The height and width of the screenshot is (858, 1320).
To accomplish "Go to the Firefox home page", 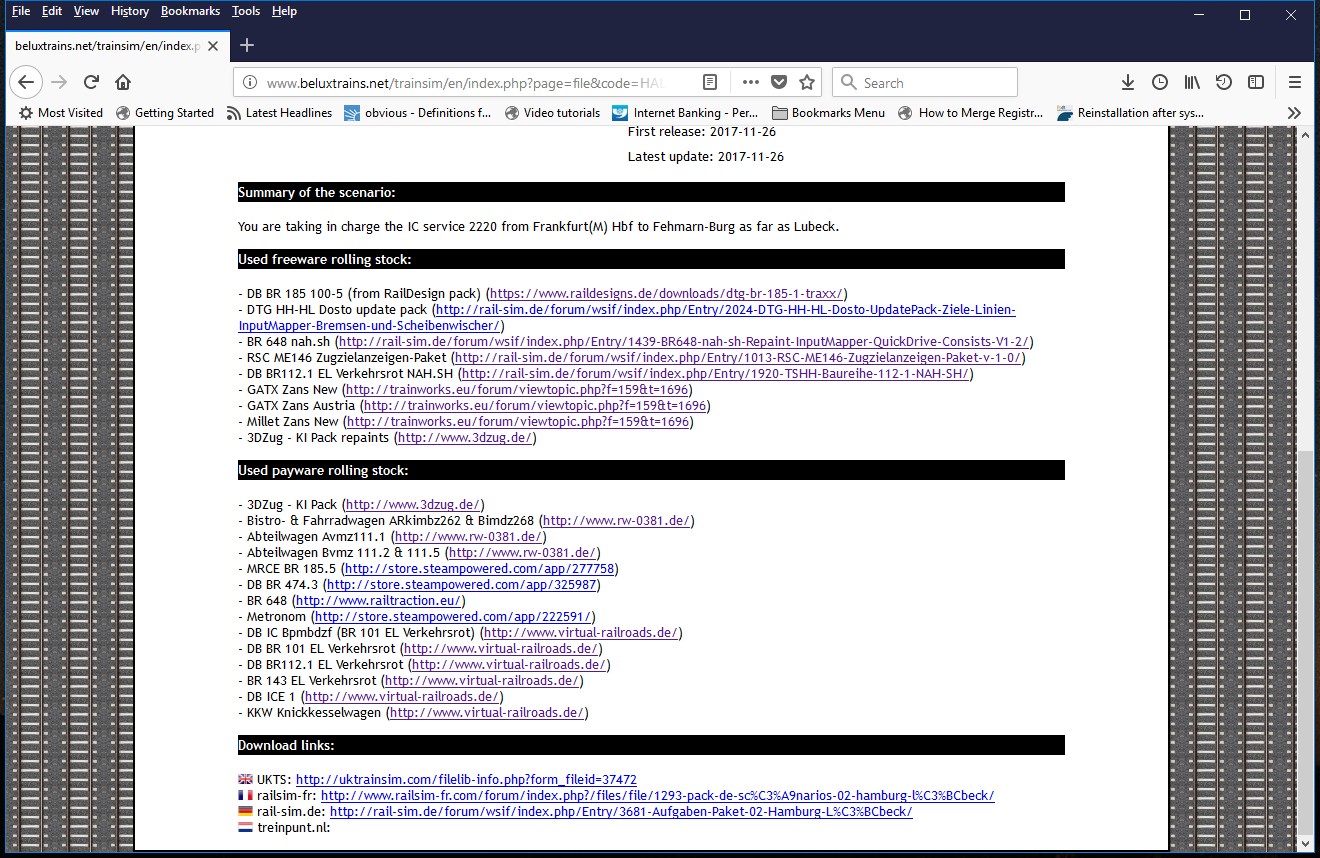I will tap(123, 82).
